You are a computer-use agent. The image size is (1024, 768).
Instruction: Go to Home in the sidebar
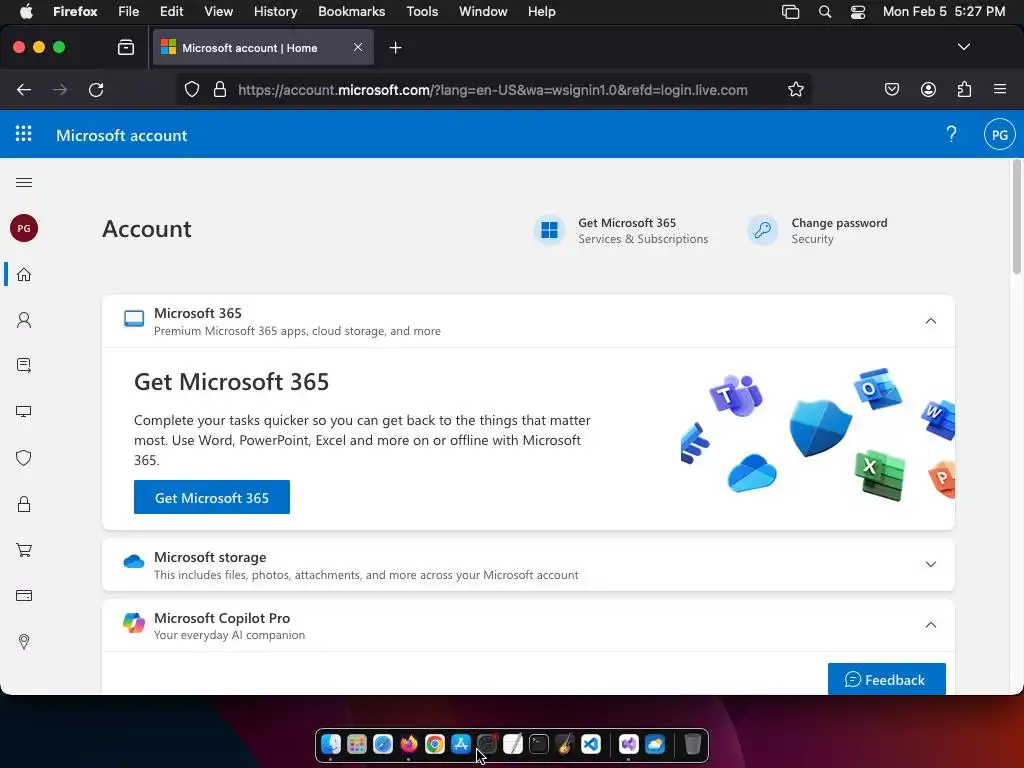click(x=24, y=274)
